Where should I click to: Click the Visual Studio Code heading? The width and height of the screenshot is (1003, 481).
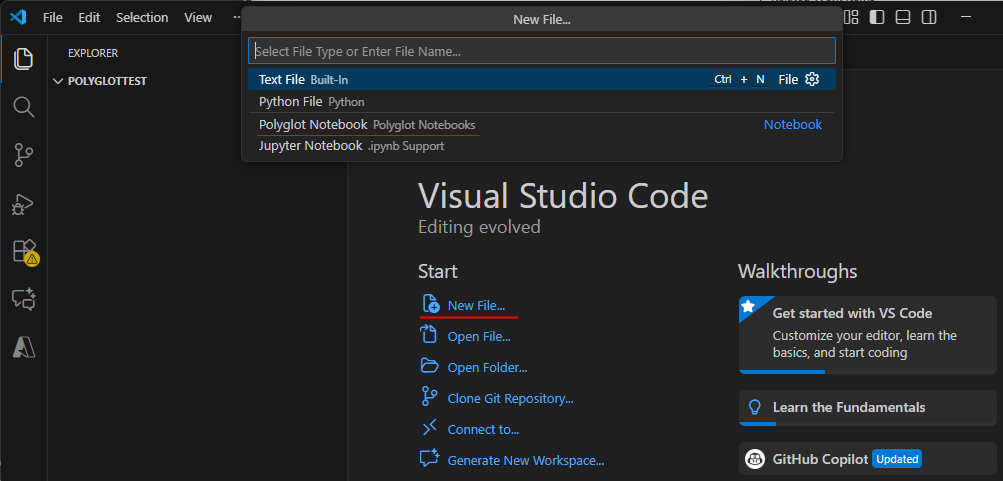pos(563,196)
